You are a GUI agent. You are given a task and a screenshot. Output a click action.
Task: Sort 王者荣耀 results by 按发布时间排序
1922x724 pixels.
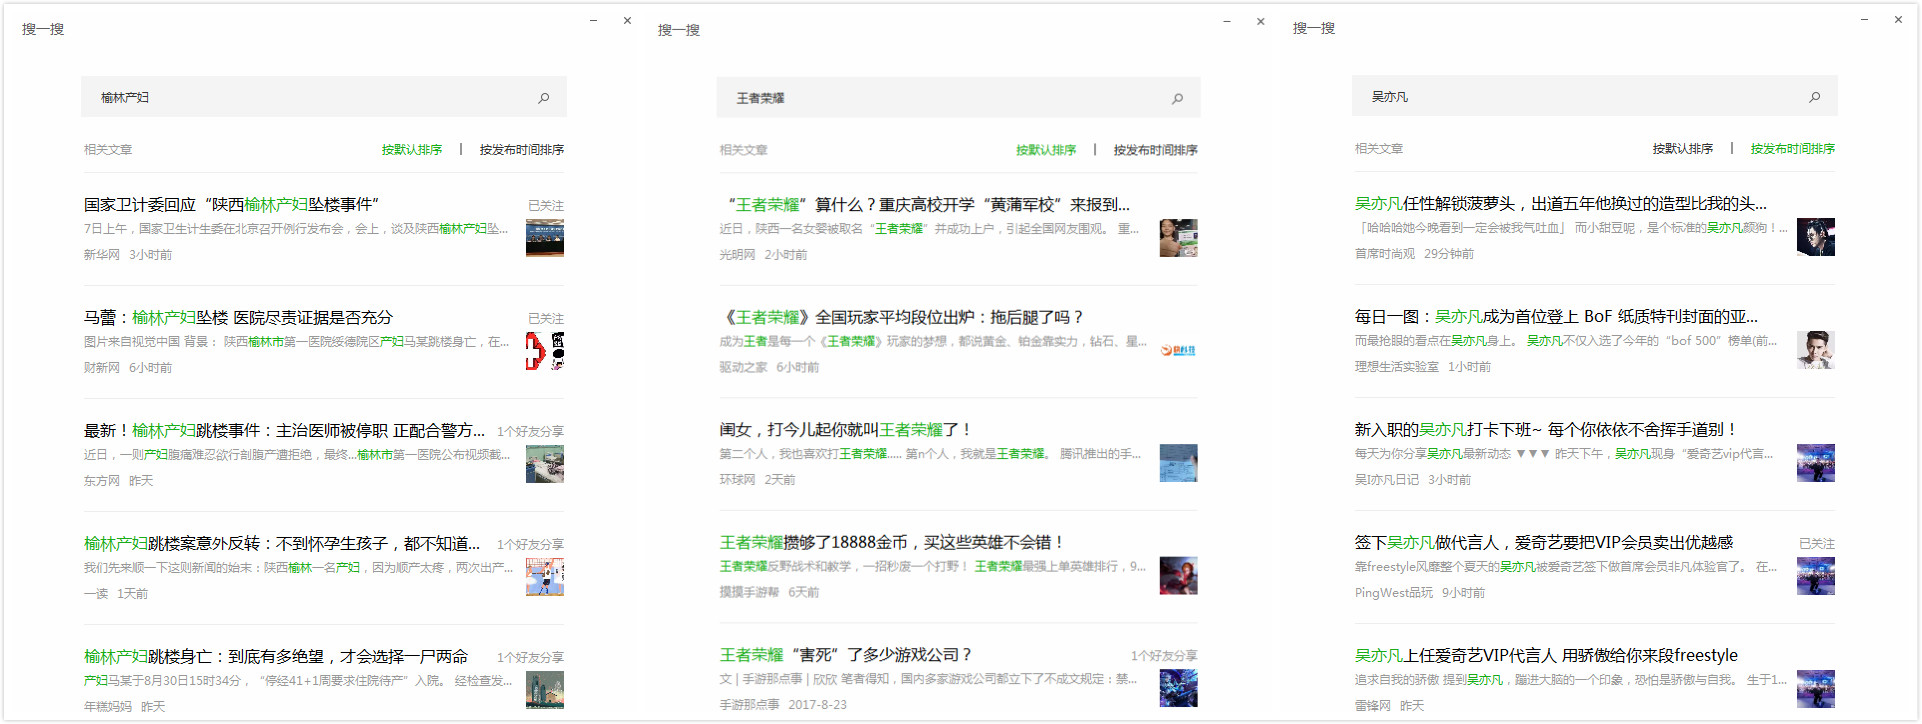pyautogui.click(x=1156, y=150)
